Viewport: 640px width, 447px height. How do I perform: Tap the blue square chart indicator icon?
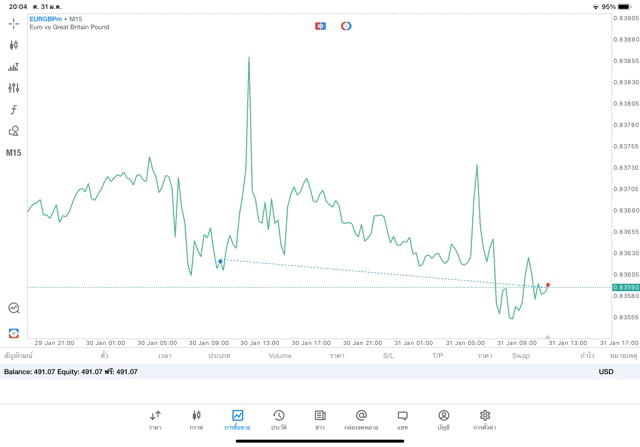(320, 26)
